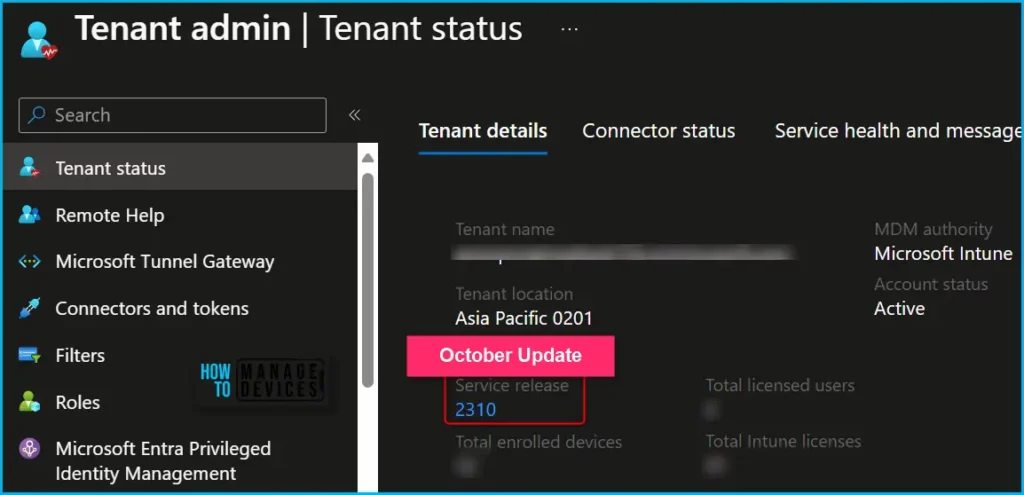This screenshot has height=495, width=1024.
Task: Open the ellipsis more options menu
Action: coord(569,29)
